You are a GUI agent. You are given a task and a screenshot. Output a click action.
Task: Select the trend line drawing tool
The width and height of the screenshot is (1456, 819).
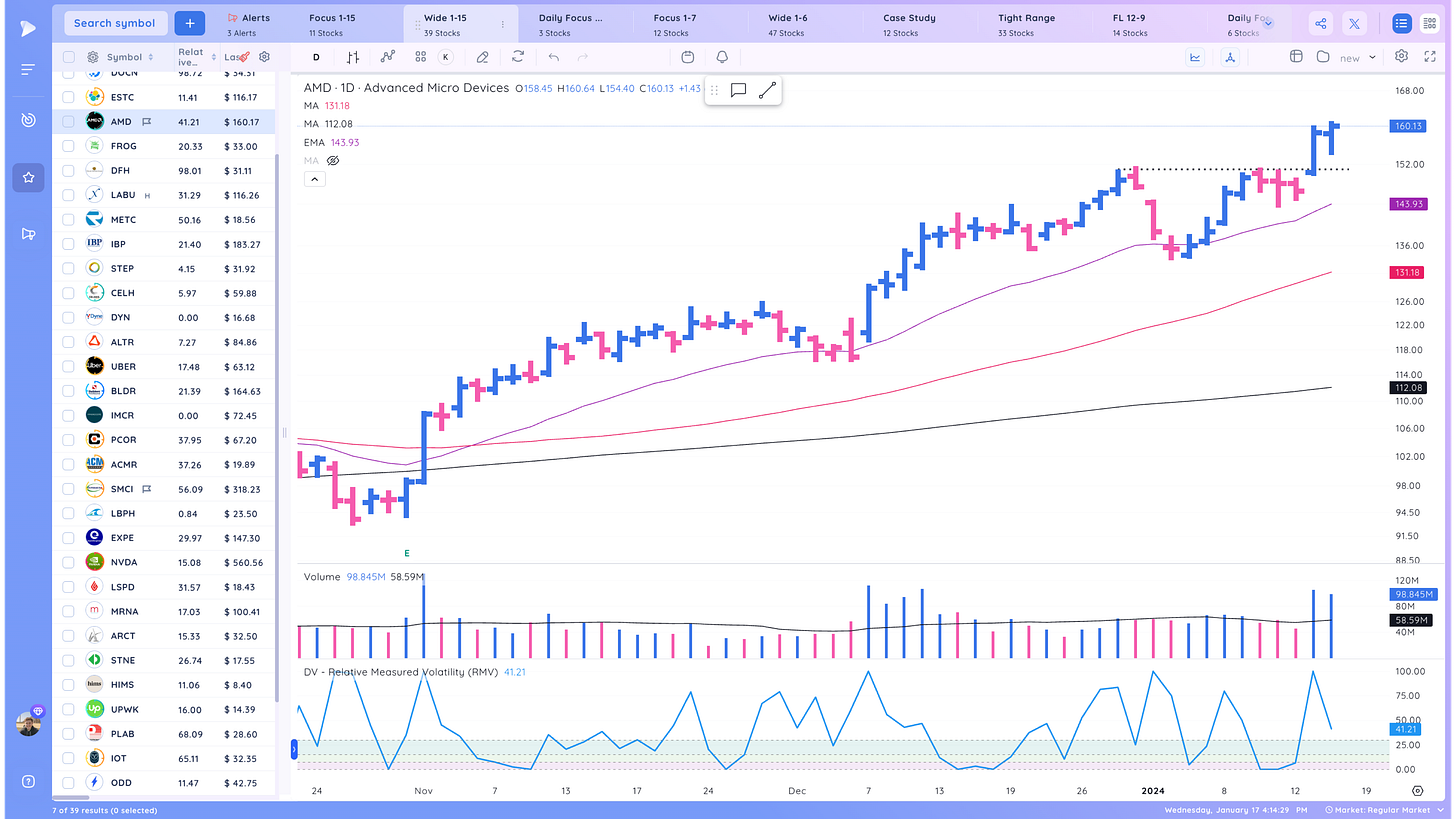(767, 90)
